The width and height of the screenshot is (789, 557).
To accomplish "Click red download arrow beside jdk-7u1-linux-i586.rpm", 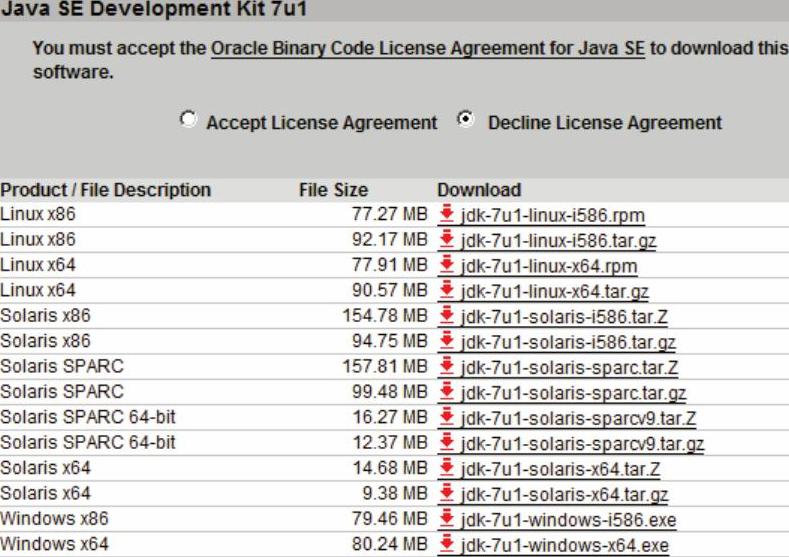I will click(x=446, y=213).
